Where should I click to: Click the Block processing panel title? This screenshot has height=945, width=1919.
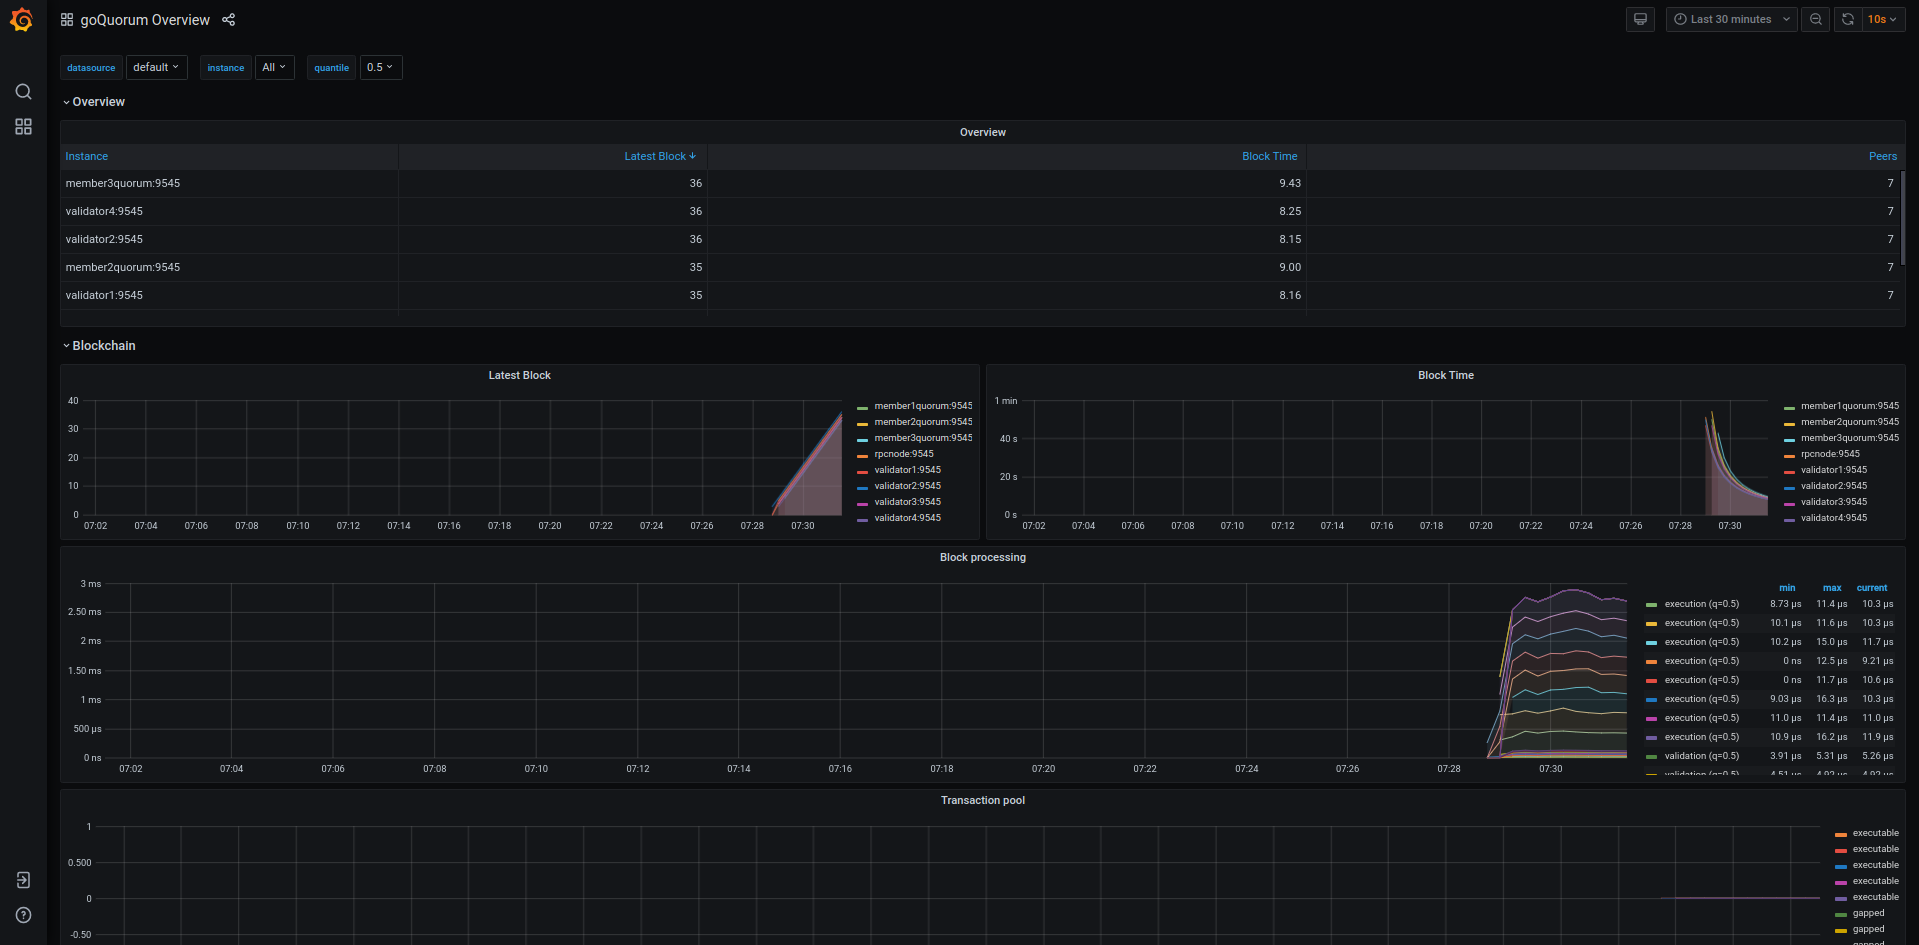(982, 558)
